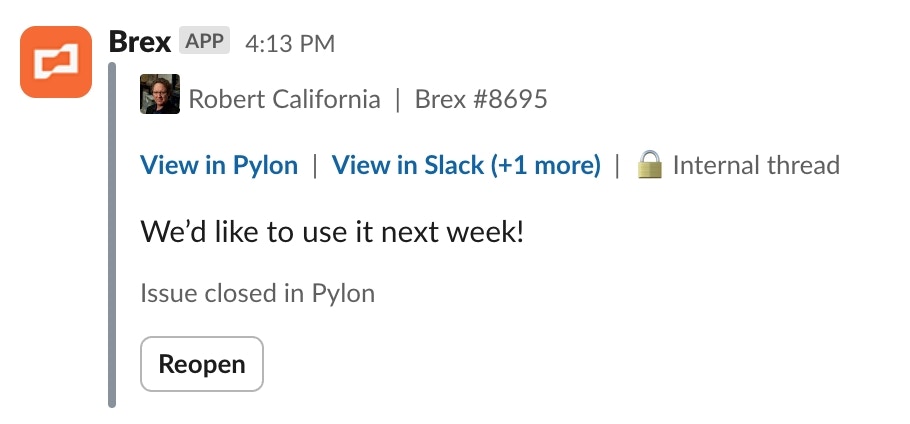The width and height of the screenshot is (910, 424).
Task: Click the divider after Robert California's name
Action: point(398,99)
